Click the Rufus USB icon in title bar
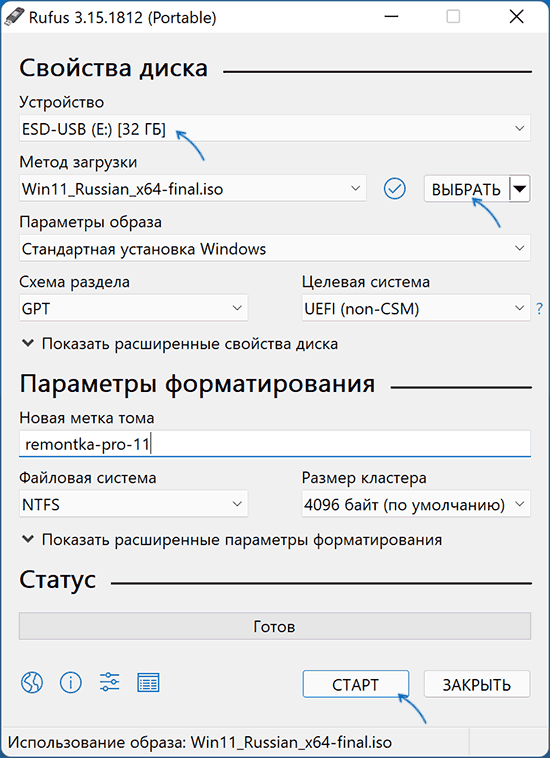This screenshot has height=758, width=550. 13,17
